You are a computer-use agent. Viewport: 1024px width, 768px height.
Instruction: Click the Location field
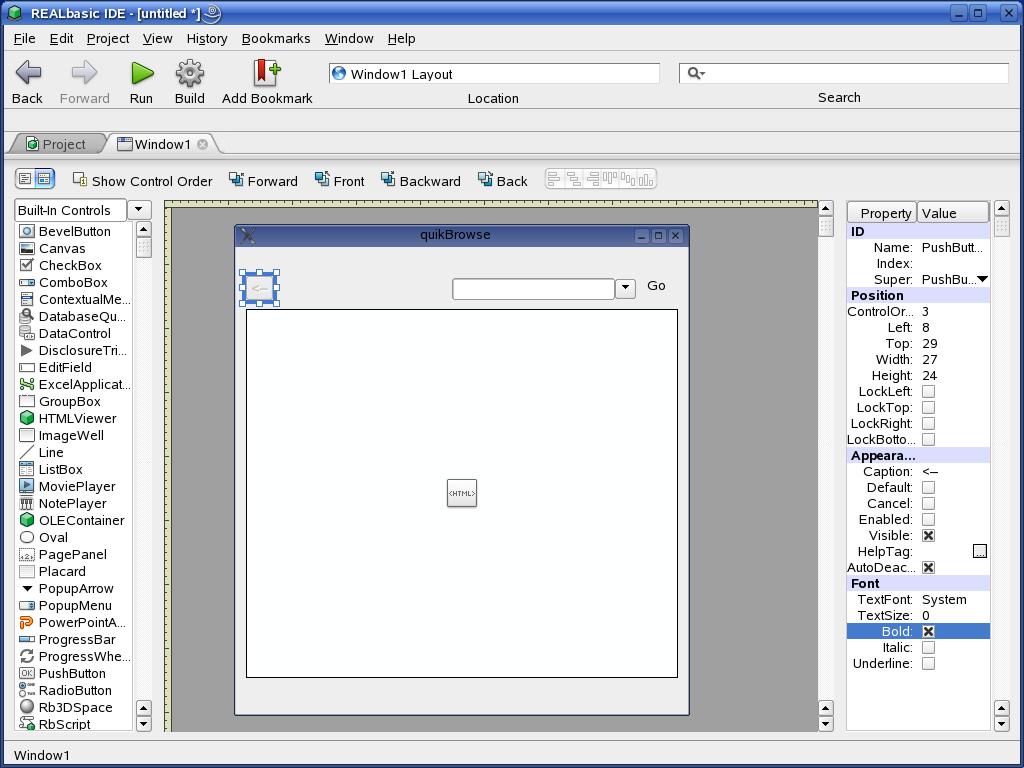pyautogui.click(x=494, y=73)
